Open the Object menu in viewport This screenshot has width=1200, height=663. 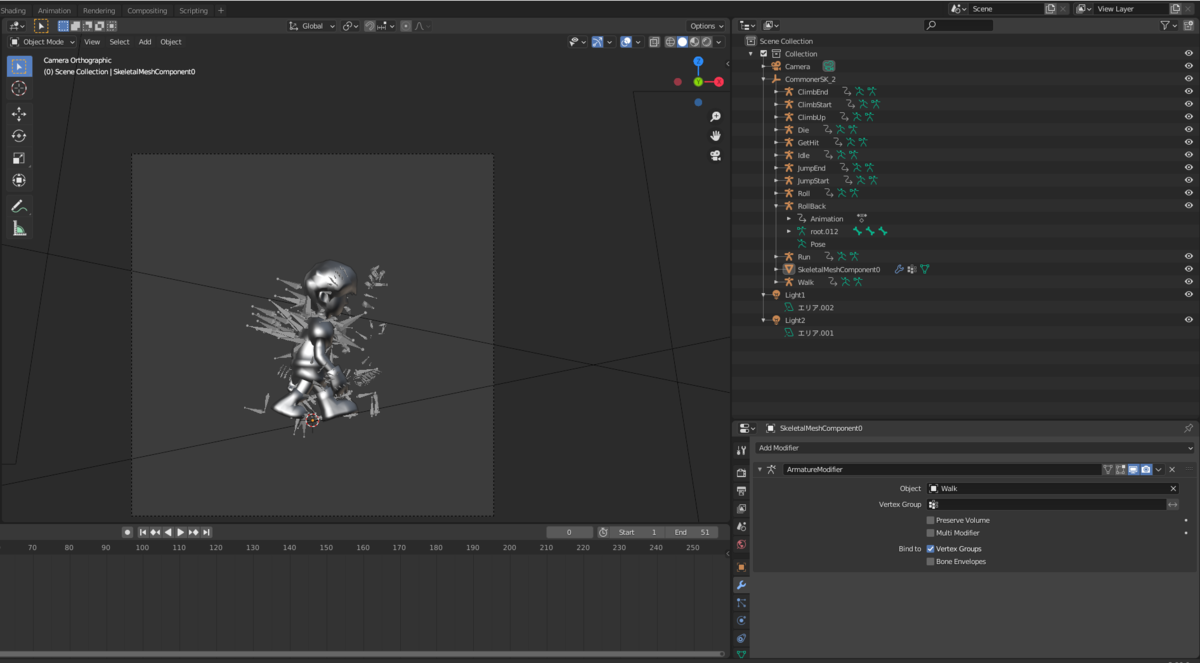tap(171, 42)
